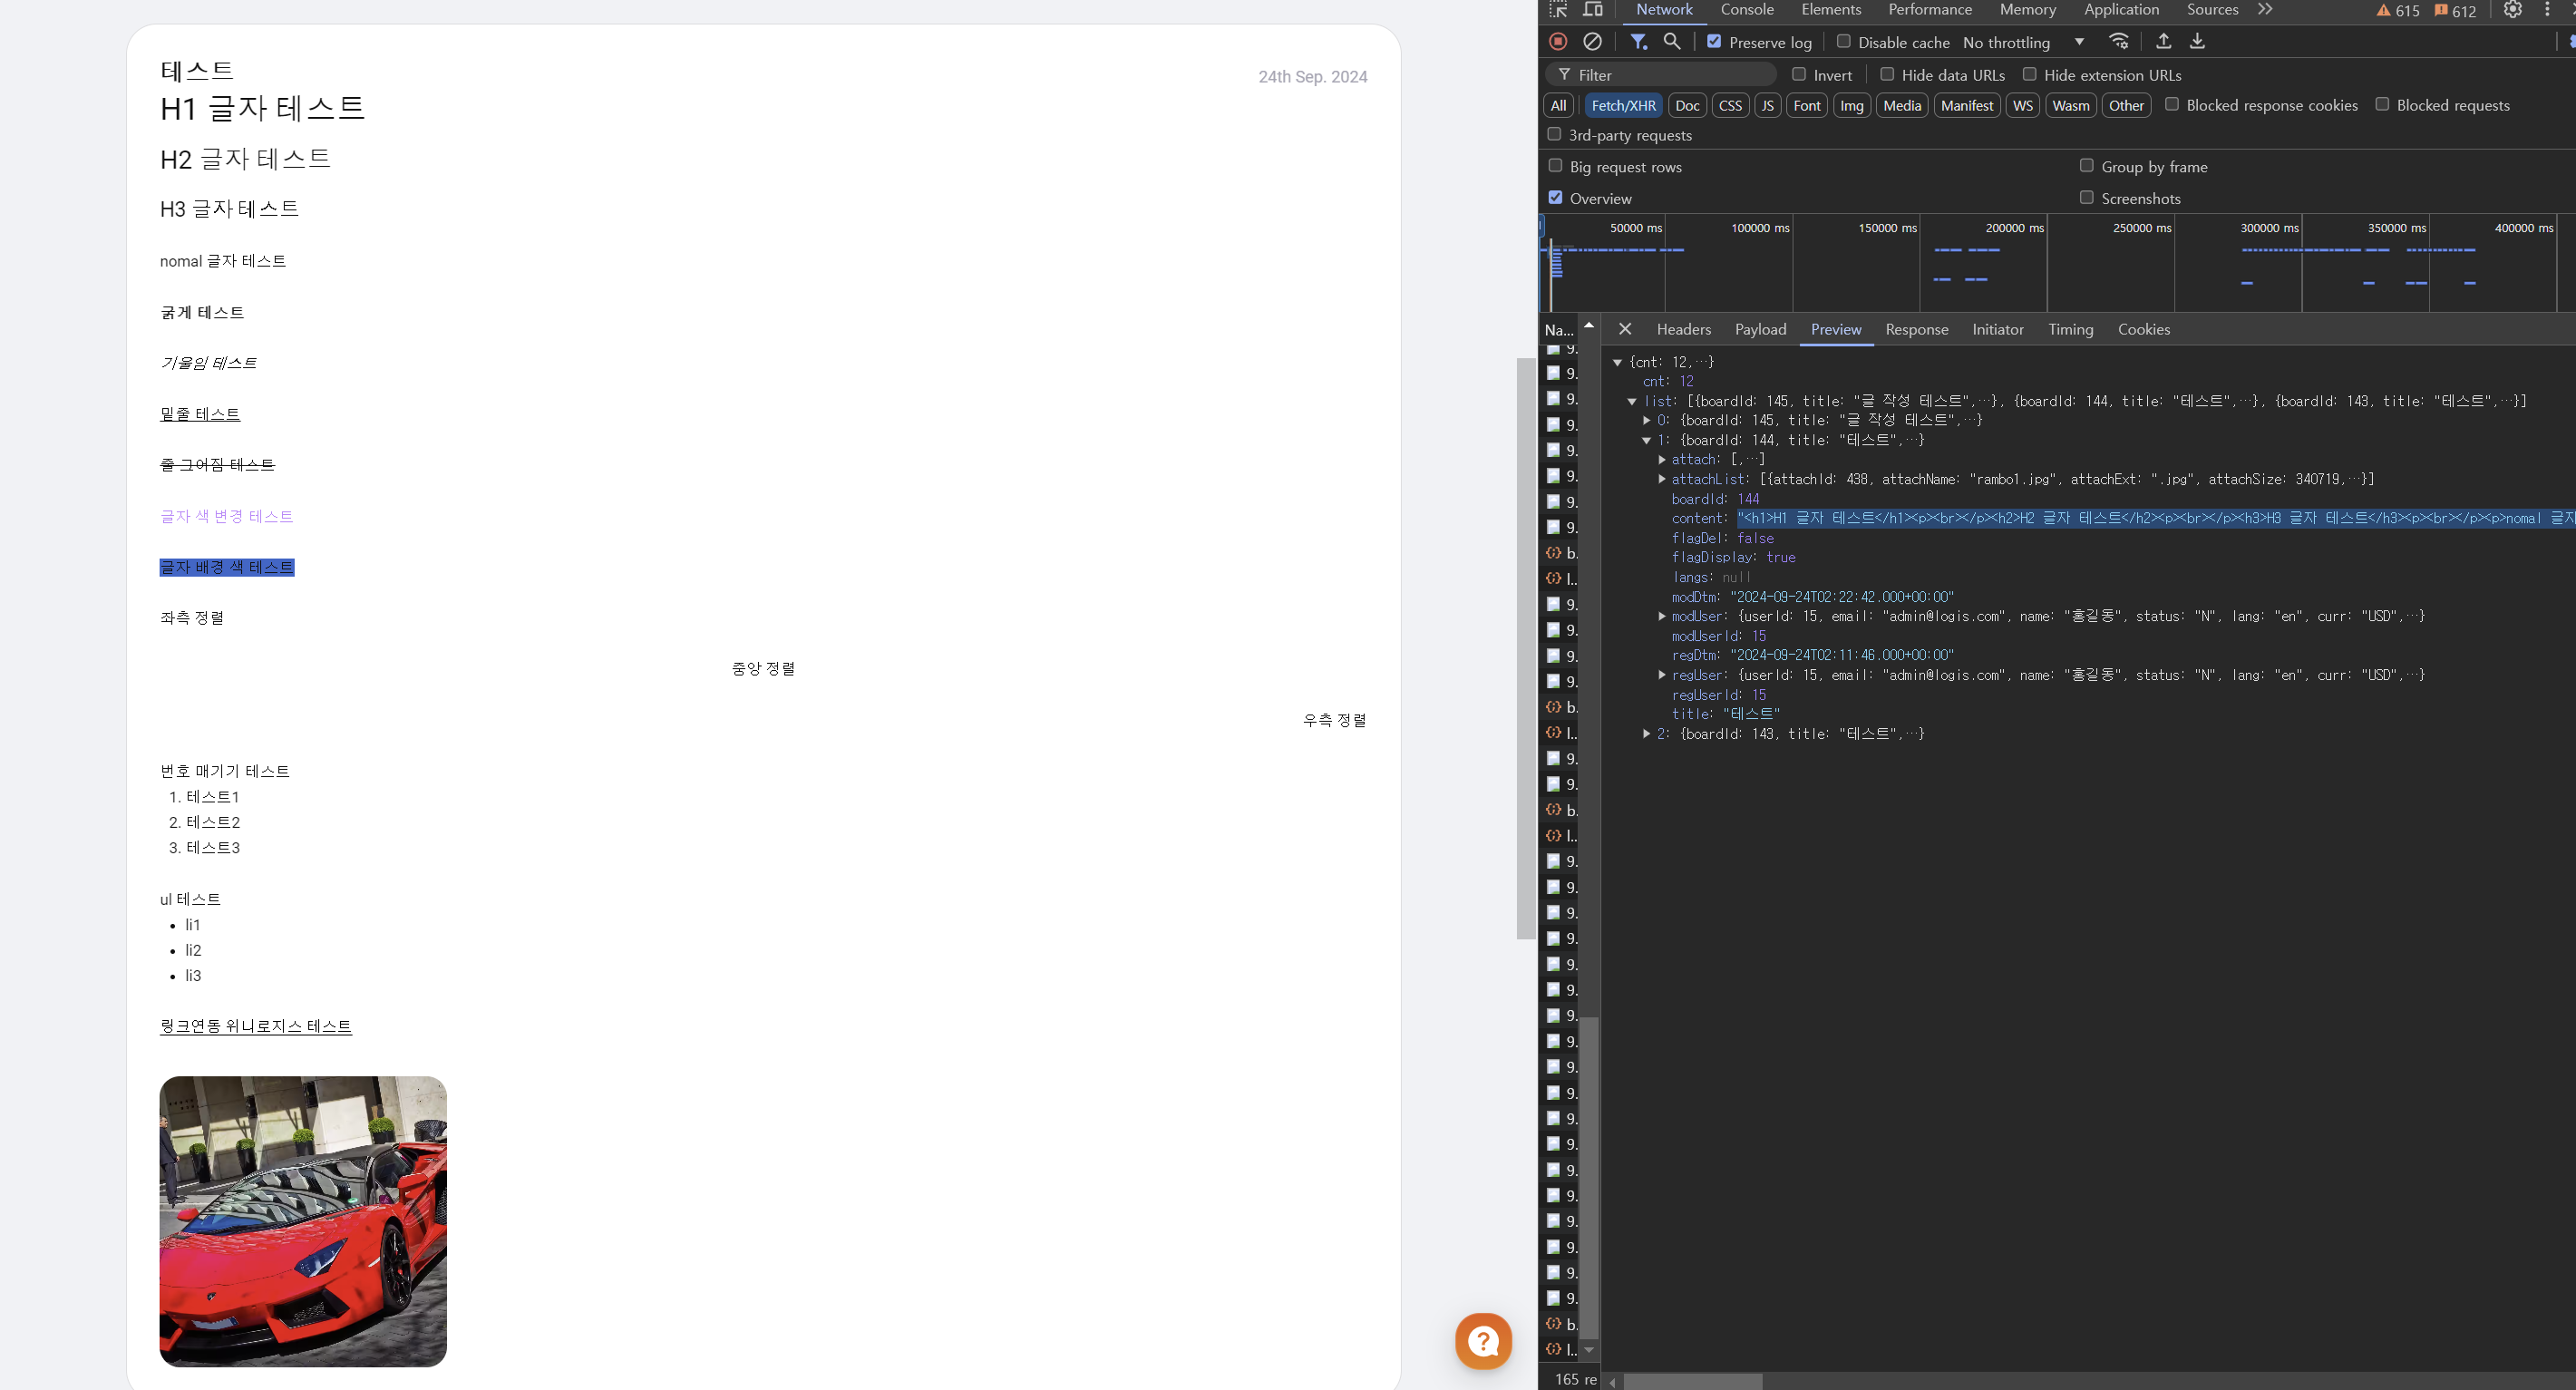Toggle the network filter funnel icon
Viewport: 2576px width, 1390px height.
[x=1638, y=41]
